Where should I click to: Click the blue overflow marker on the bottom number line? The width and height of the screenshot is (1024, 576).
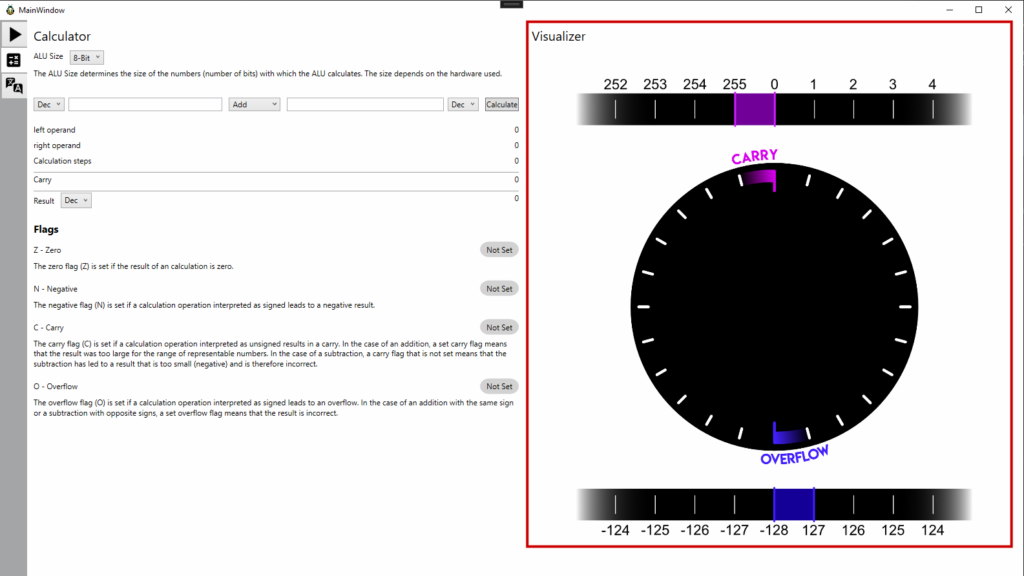(794, 504)
